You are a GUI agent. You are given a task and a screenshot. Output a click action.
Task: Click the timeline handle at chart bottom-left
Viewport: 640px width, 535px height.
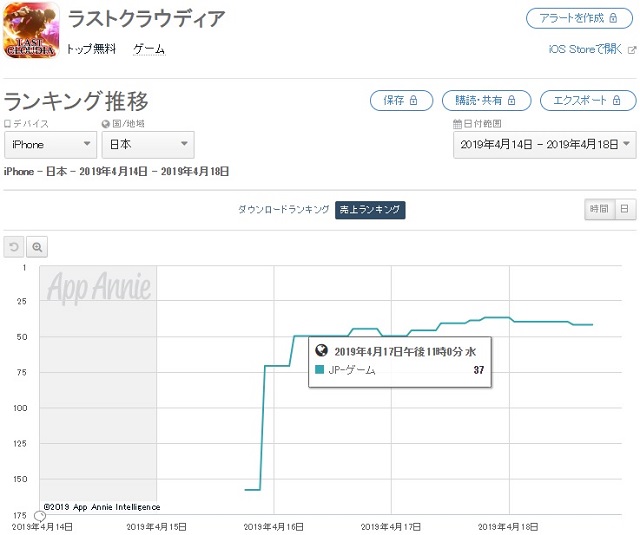[x=24, y=515]
